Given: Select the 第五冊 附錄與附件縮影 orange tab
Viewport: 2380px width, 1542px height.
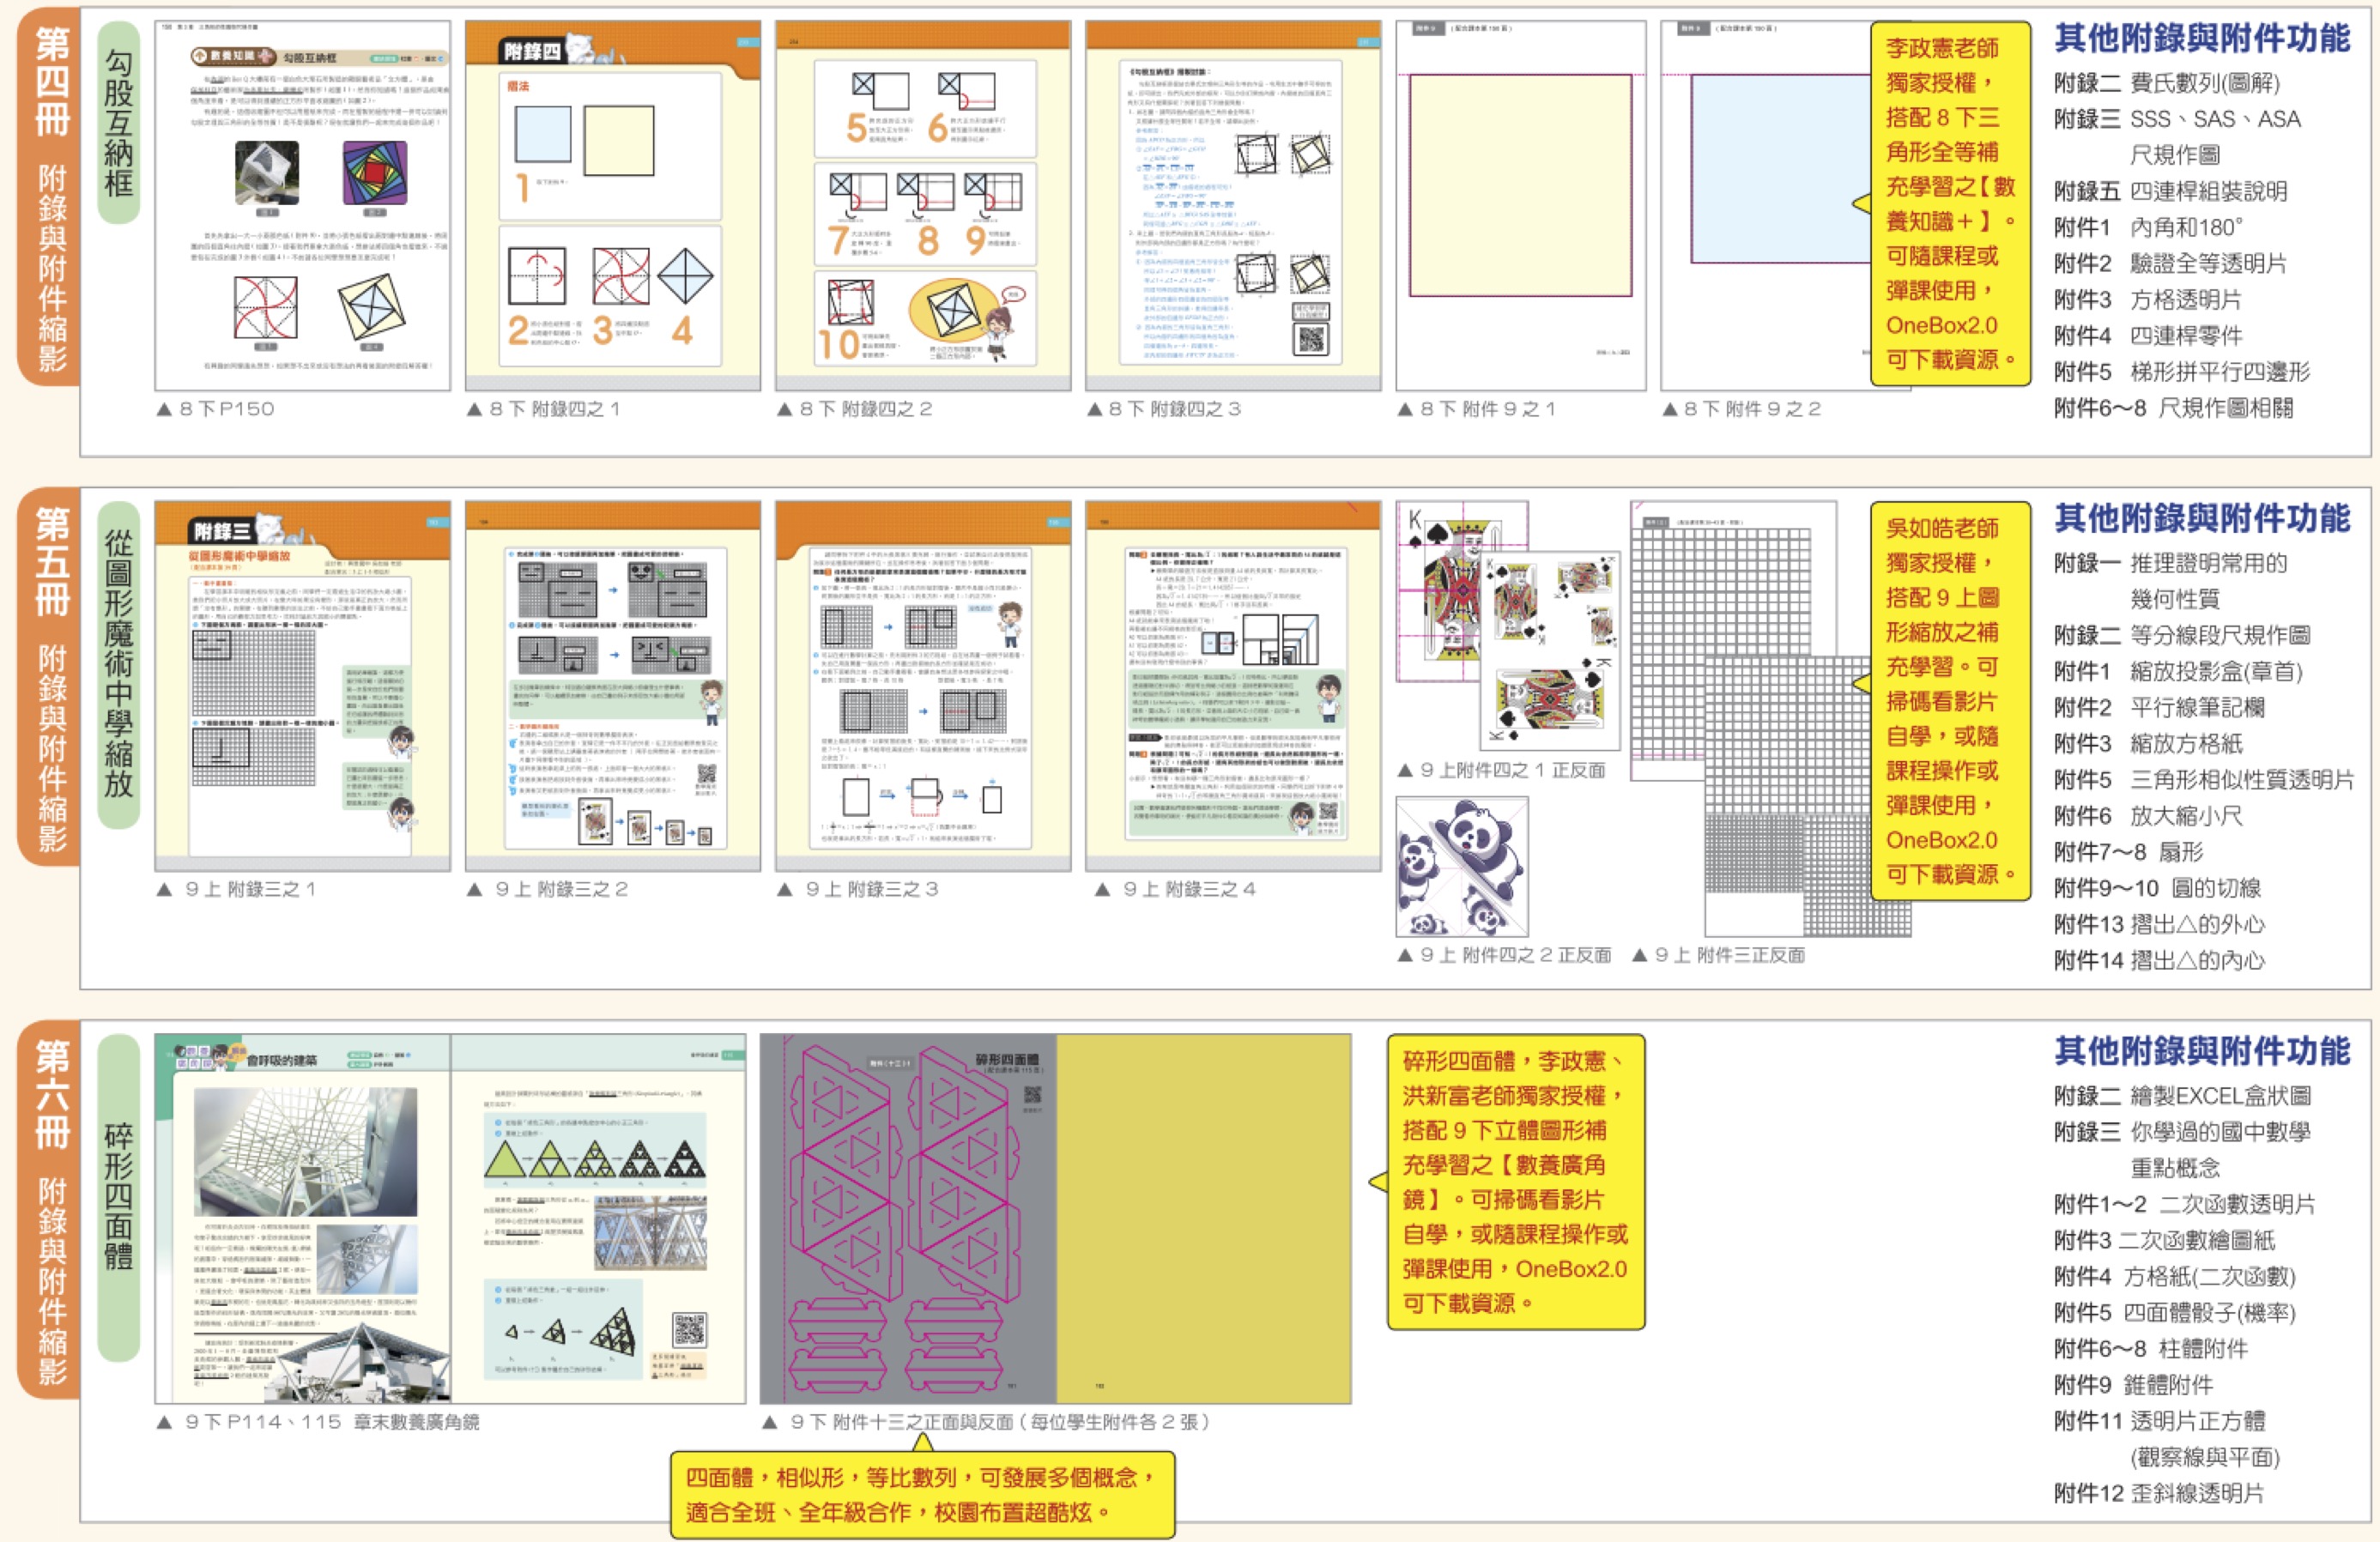Looking at the screenshot, I should coord(50,675).
